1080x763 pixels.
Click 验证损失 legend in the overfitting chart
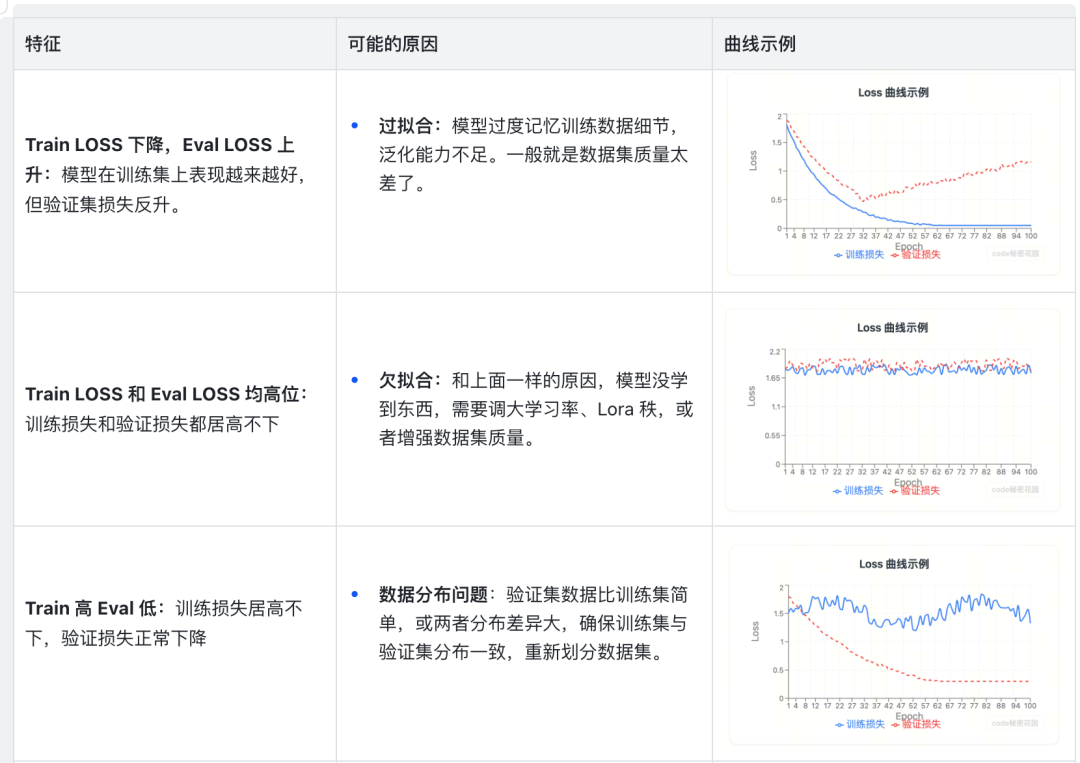coord(916,255)
